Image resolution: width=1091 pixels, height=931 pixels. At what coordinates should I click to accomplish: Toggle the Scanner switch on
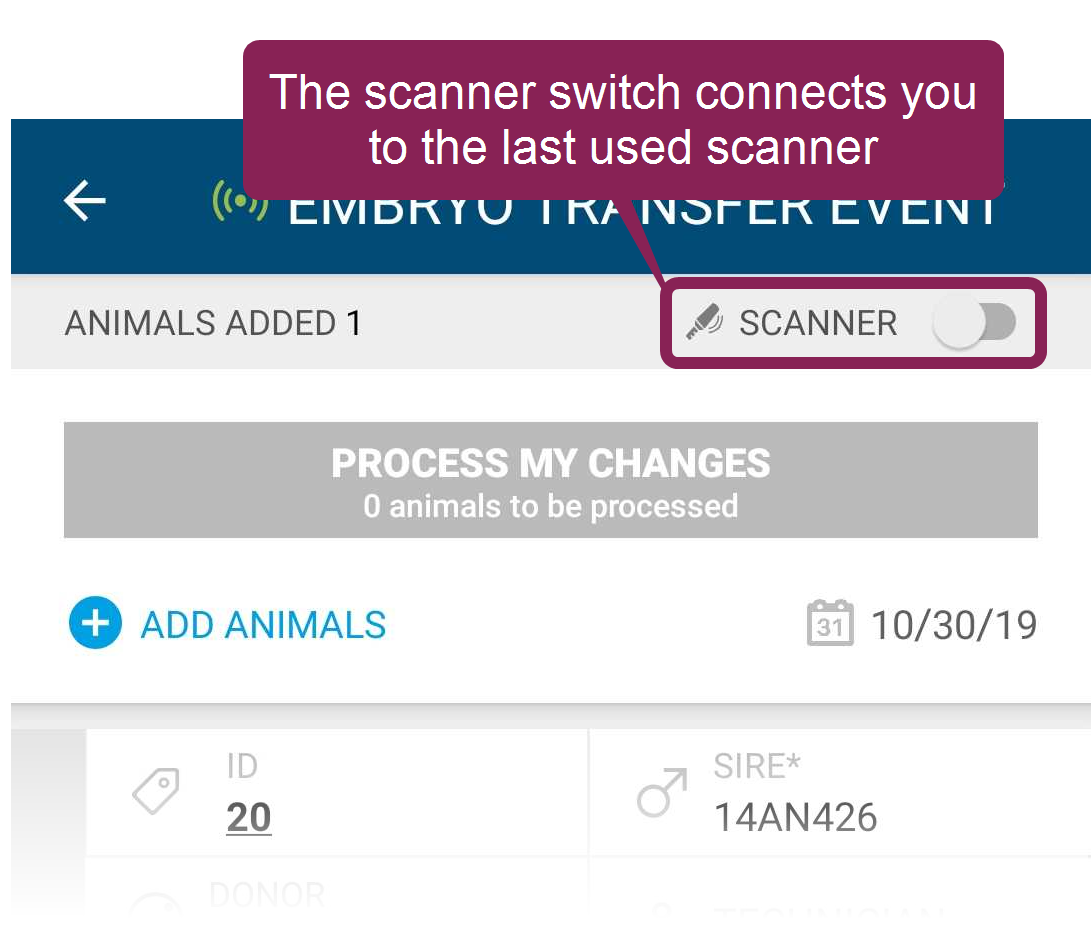click(x=974, y=322)
